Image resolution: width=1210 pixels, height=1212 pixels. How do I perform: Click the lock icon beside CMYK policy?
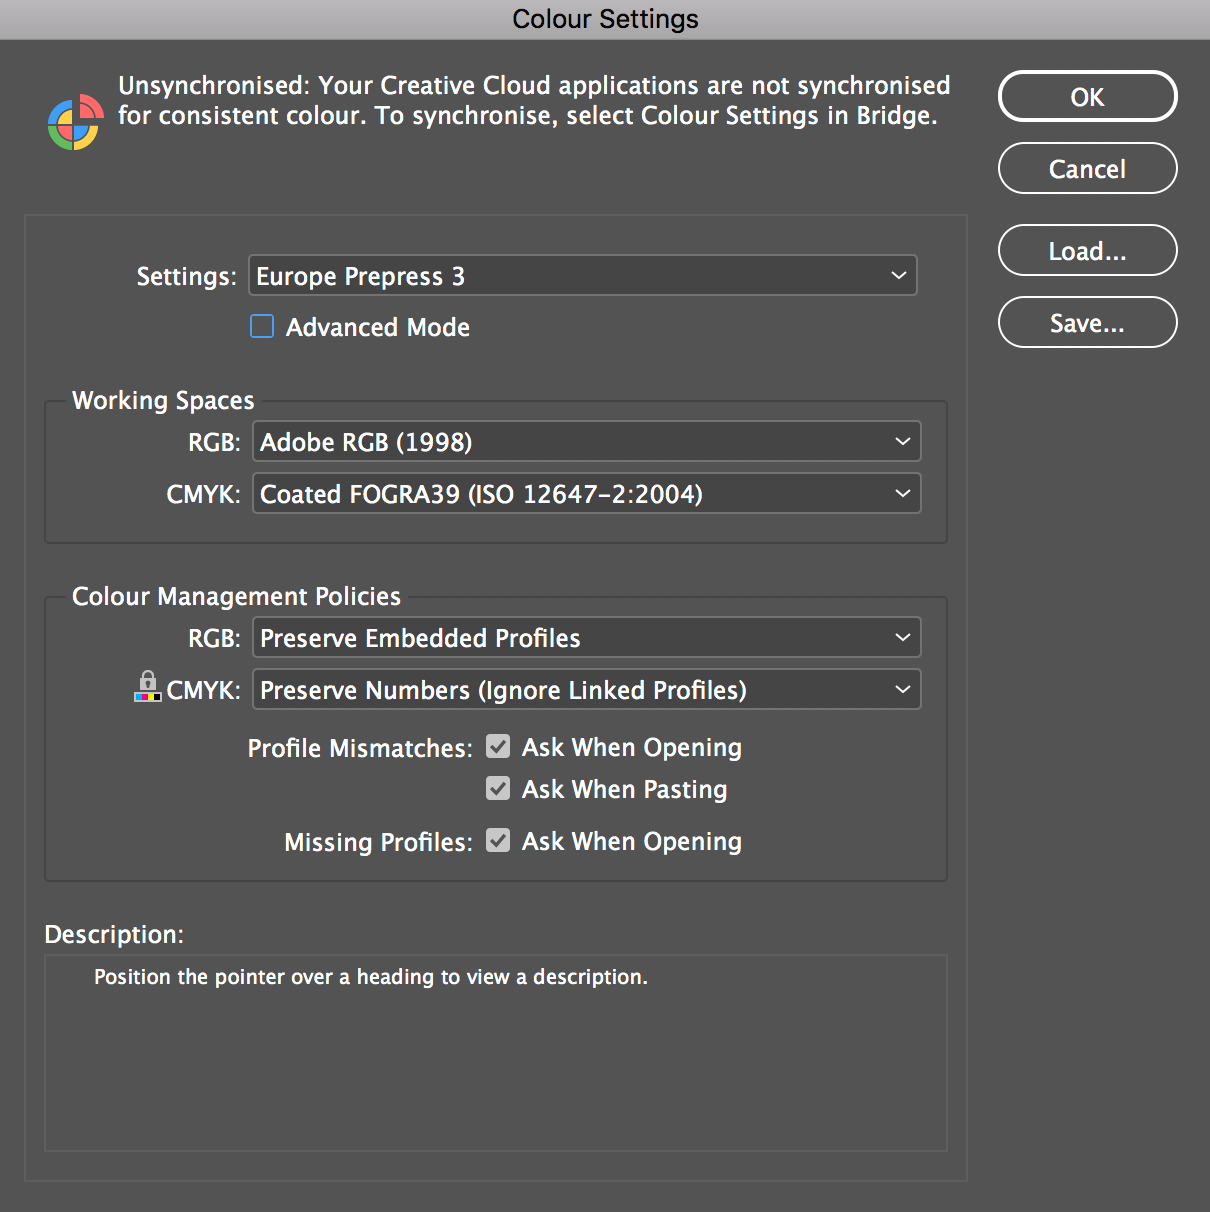coord(147,688)
